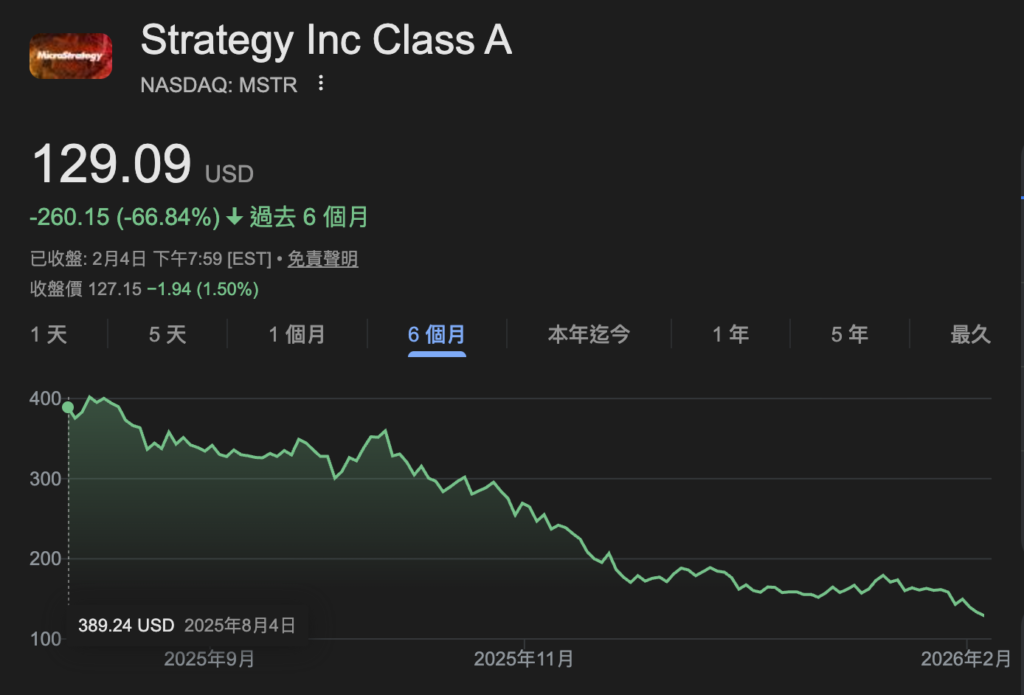Click the Strategy Inc Class A title
The image size is (1024, 695).
pyautogui.click(x=326, y=41)
